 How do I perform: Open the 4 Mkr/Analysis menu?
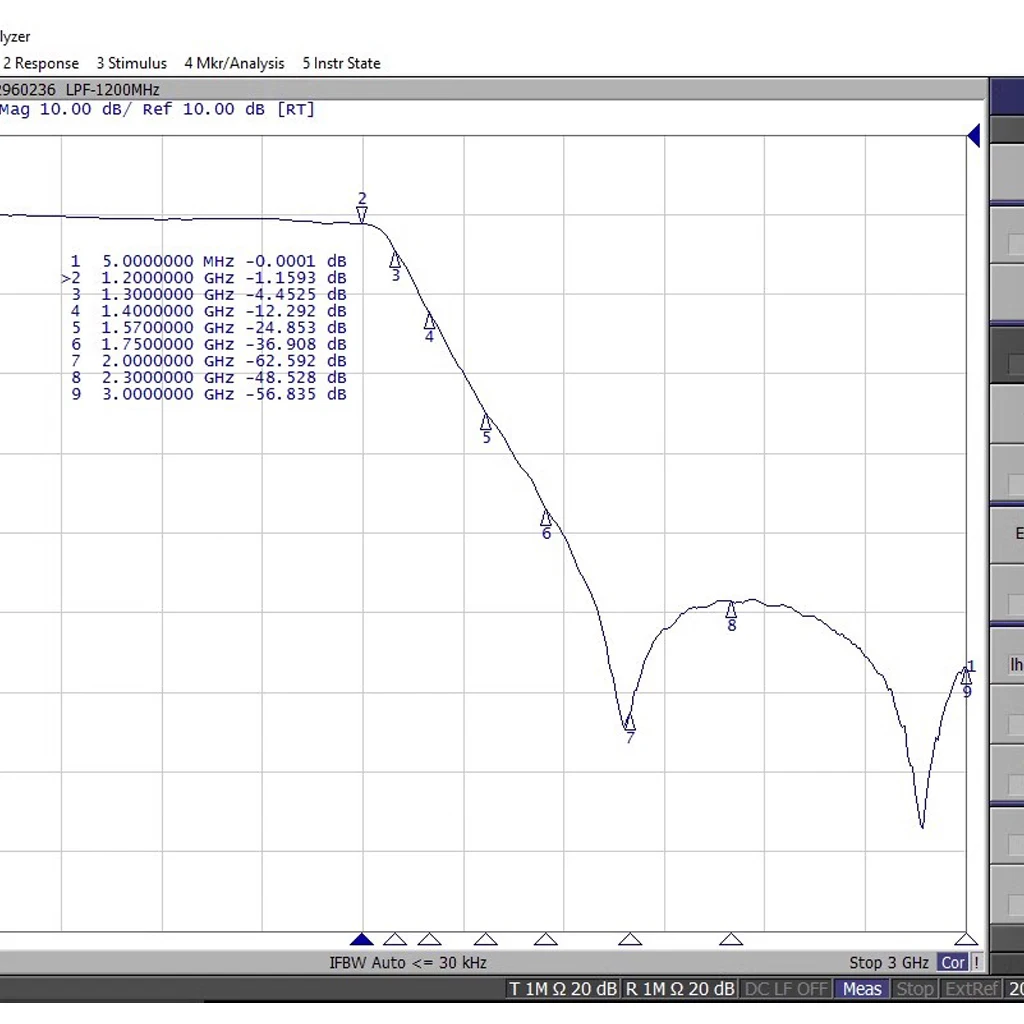tap(234, 63)
